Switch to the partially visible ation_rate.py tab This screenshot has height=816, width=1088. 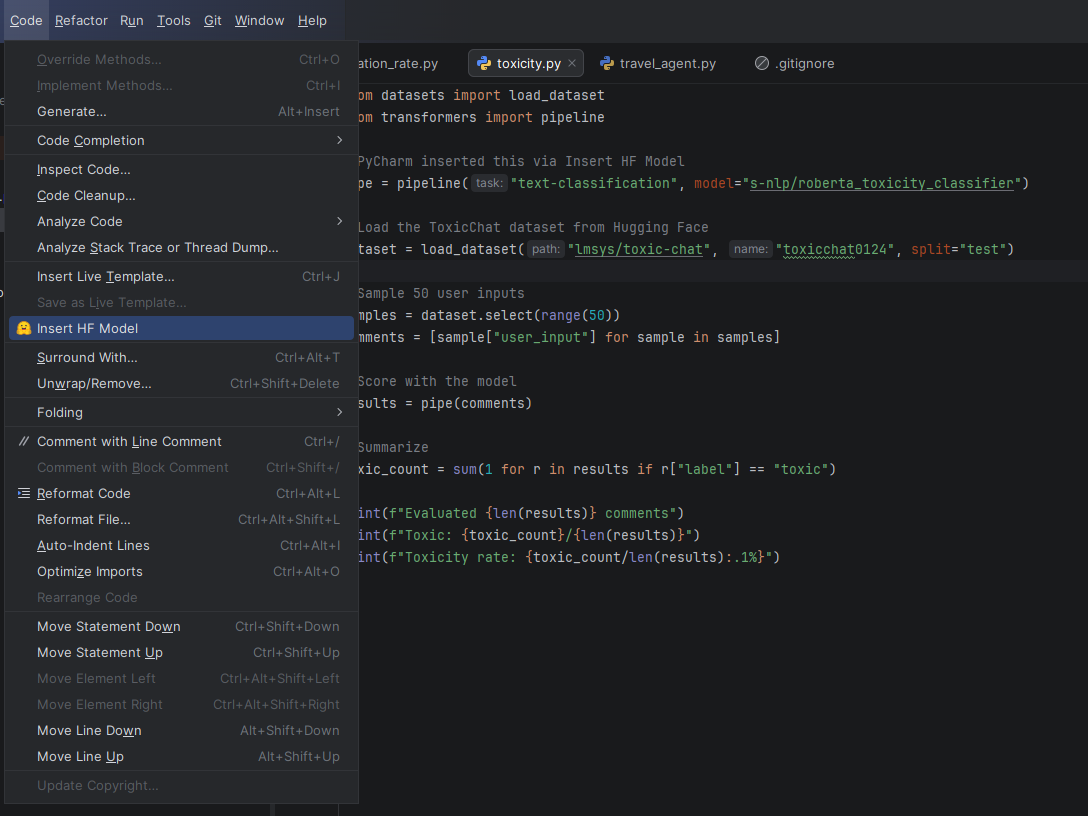coord(399,63)
